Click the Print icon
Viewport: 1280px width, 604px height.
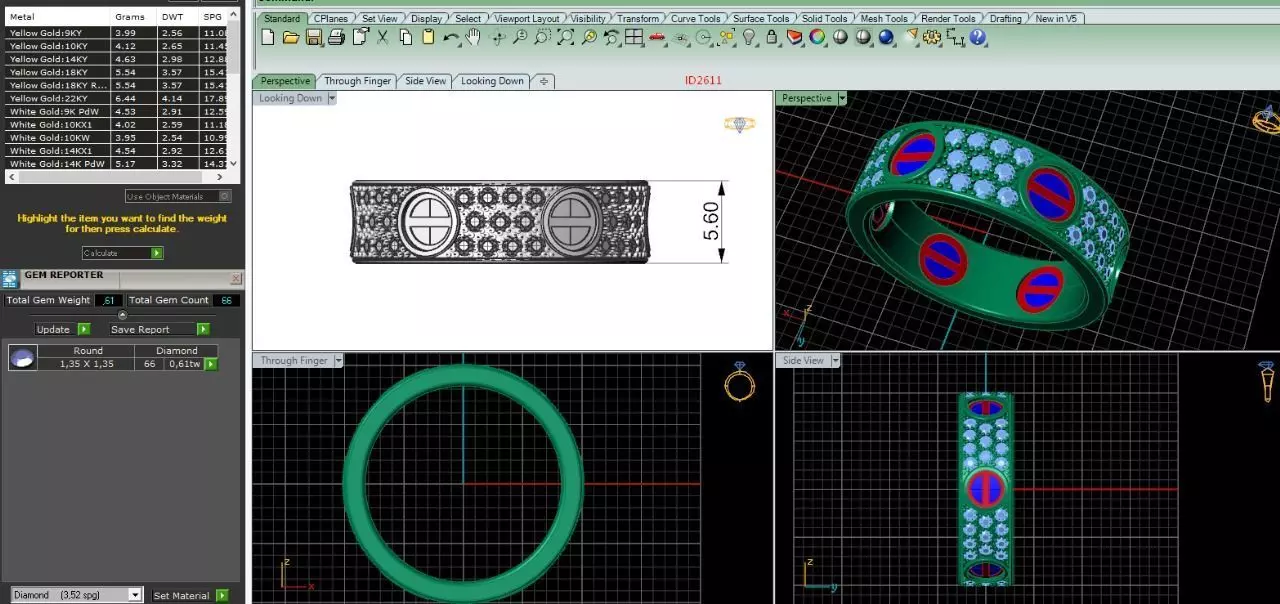336,37
